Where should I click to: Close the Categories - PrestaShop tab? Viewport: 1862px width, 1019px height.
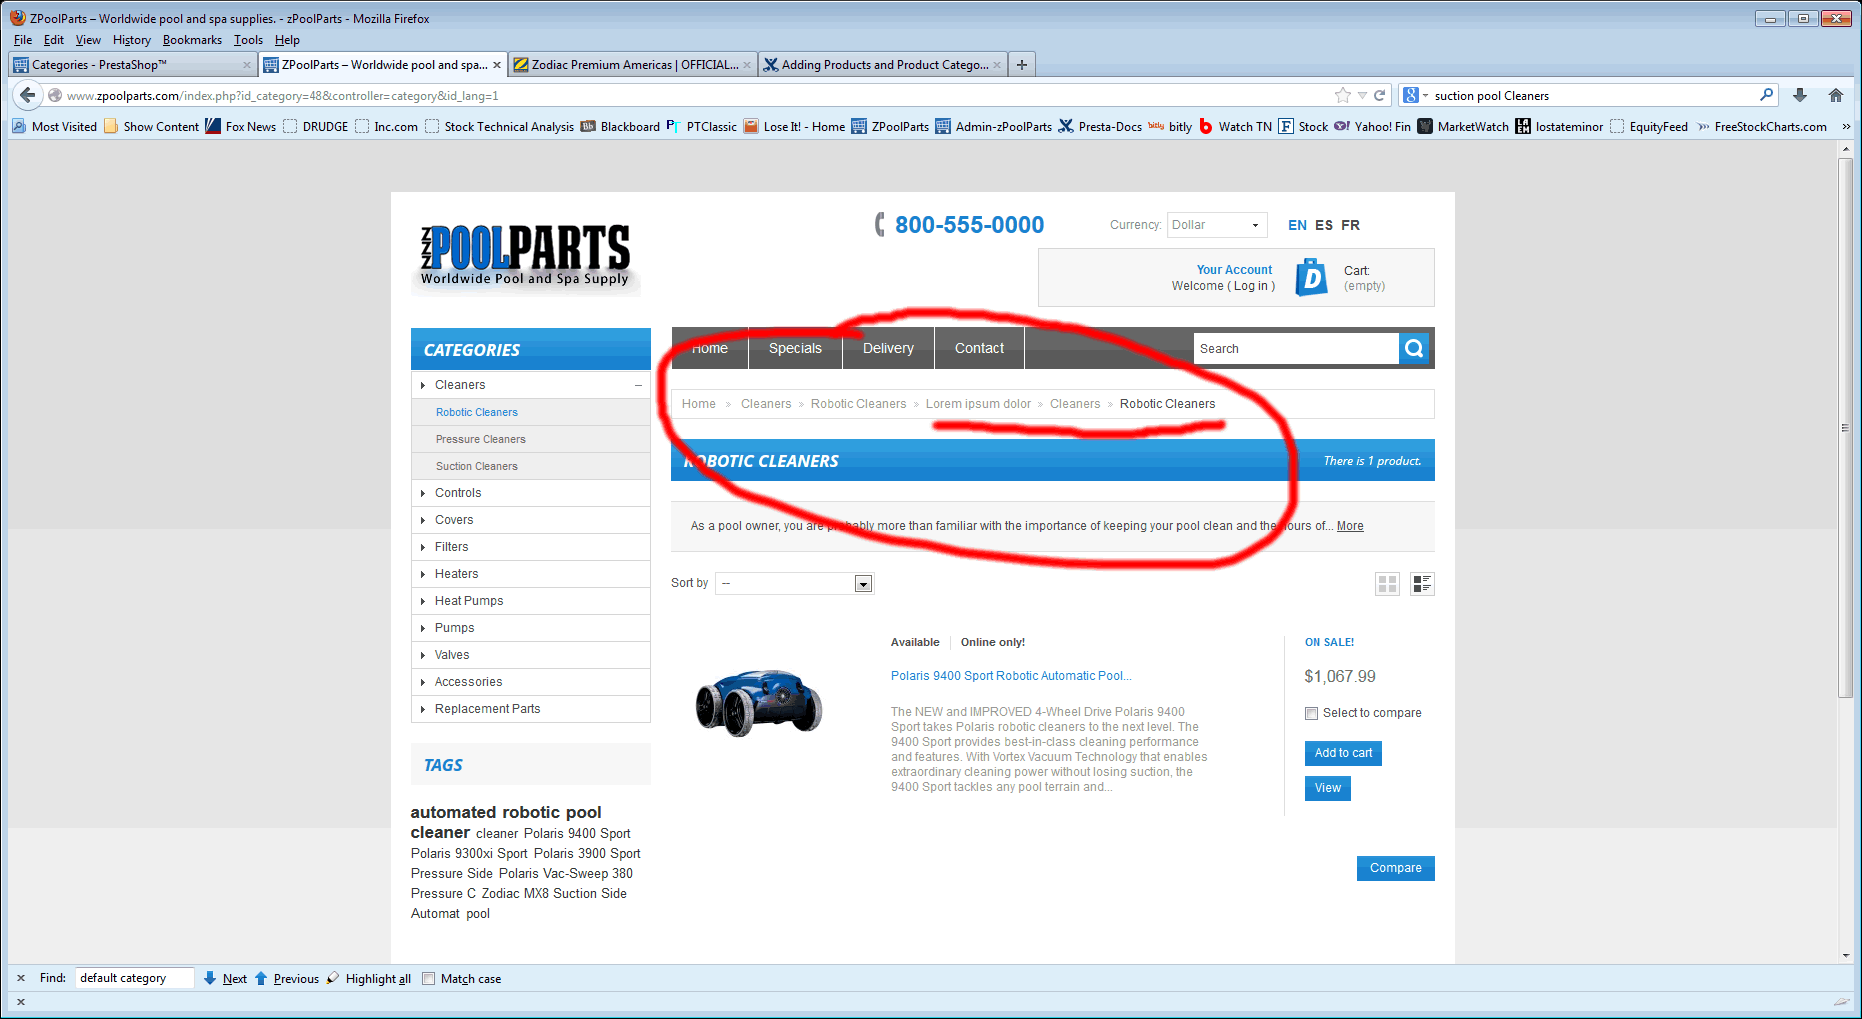247,65
